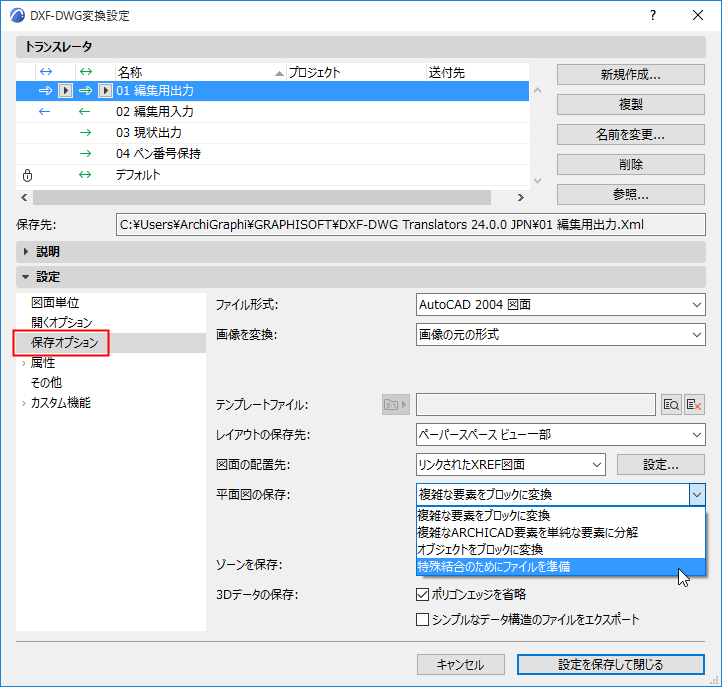Screen dimensions: 722x687
Task: Click the プロジェクト column header
Action: (x=356, y=72)
